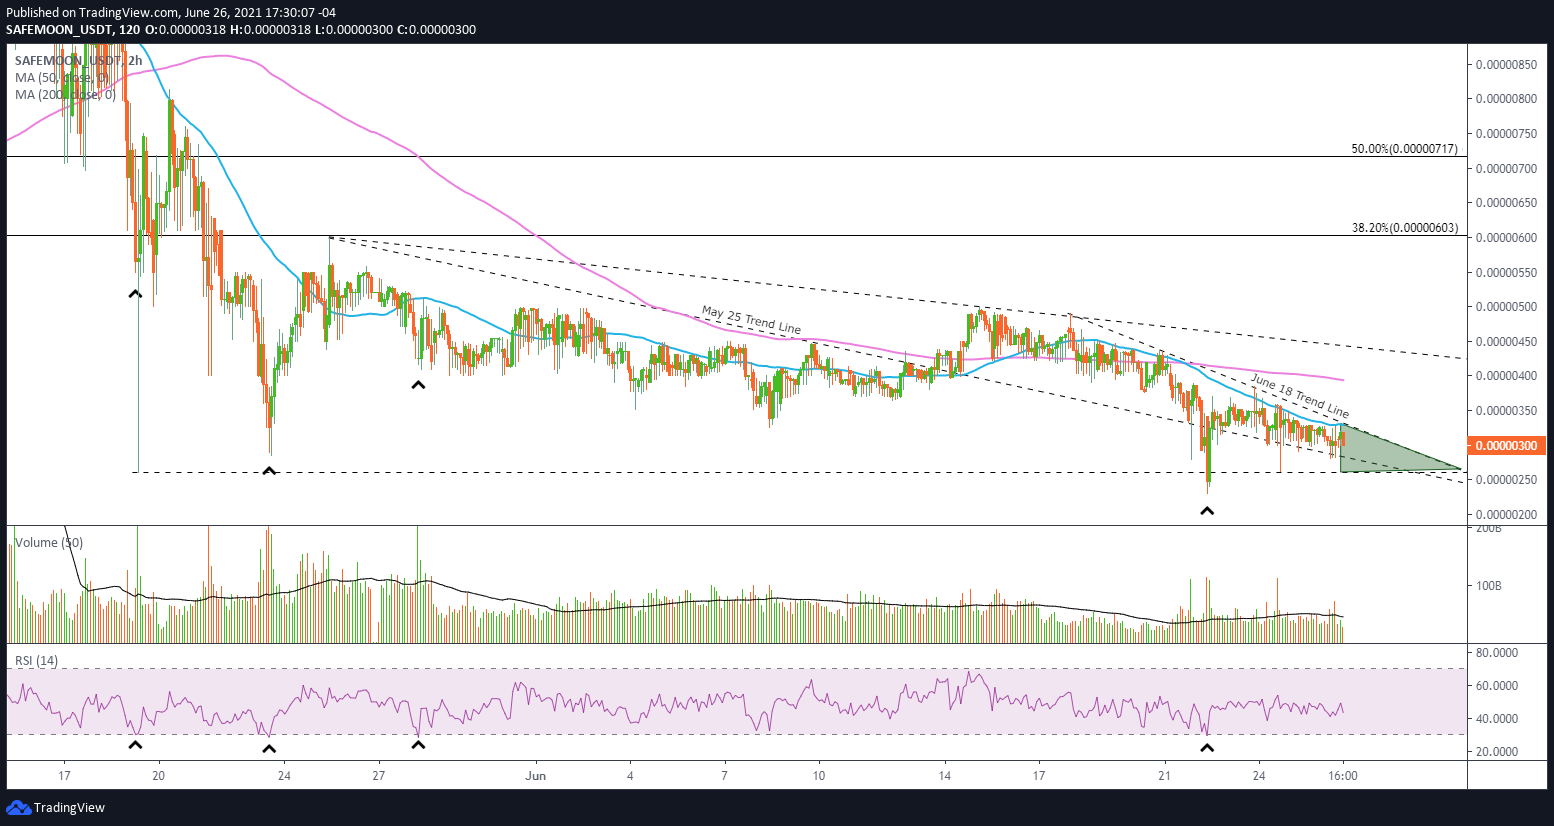Click 0.00000500 on the price axis
The image size is (1554, 826).
1506,307
